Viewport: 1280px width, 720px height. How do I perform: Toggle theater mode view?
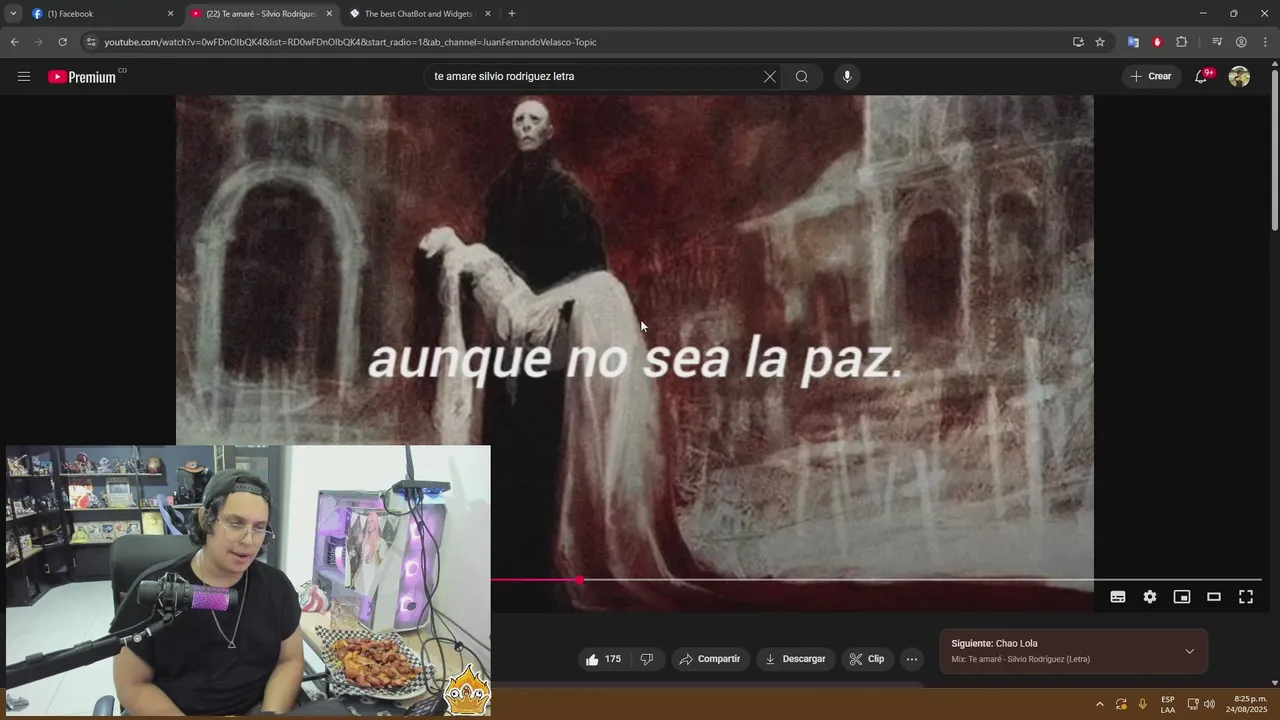click(x=1214, y=597)
